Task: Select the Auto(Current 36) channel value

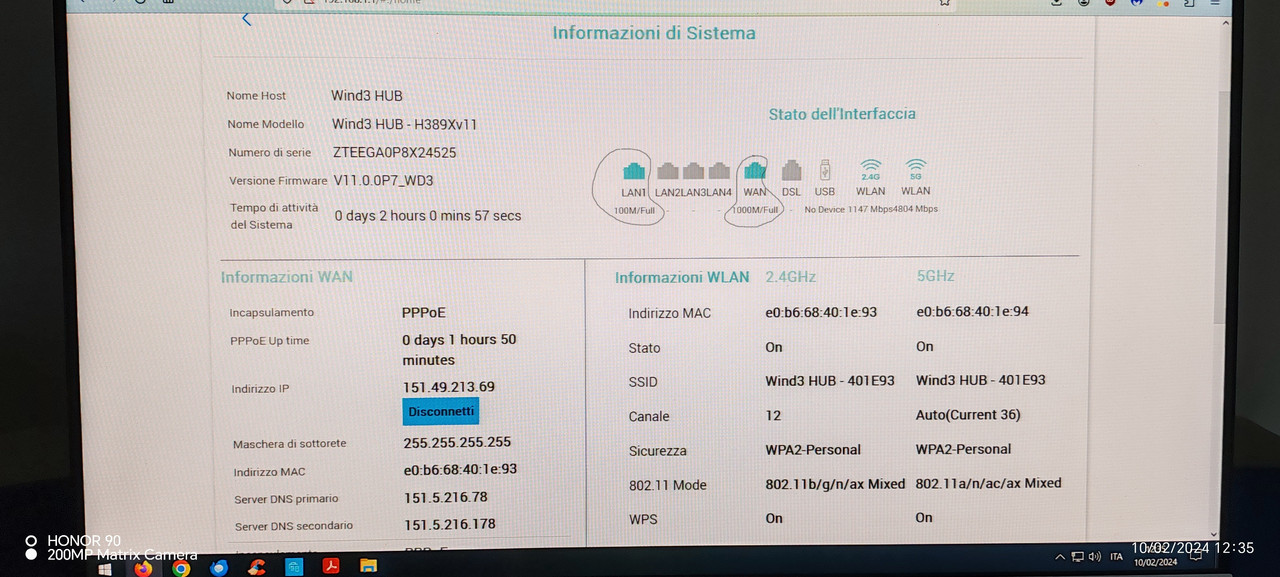Action: (968, 414)
